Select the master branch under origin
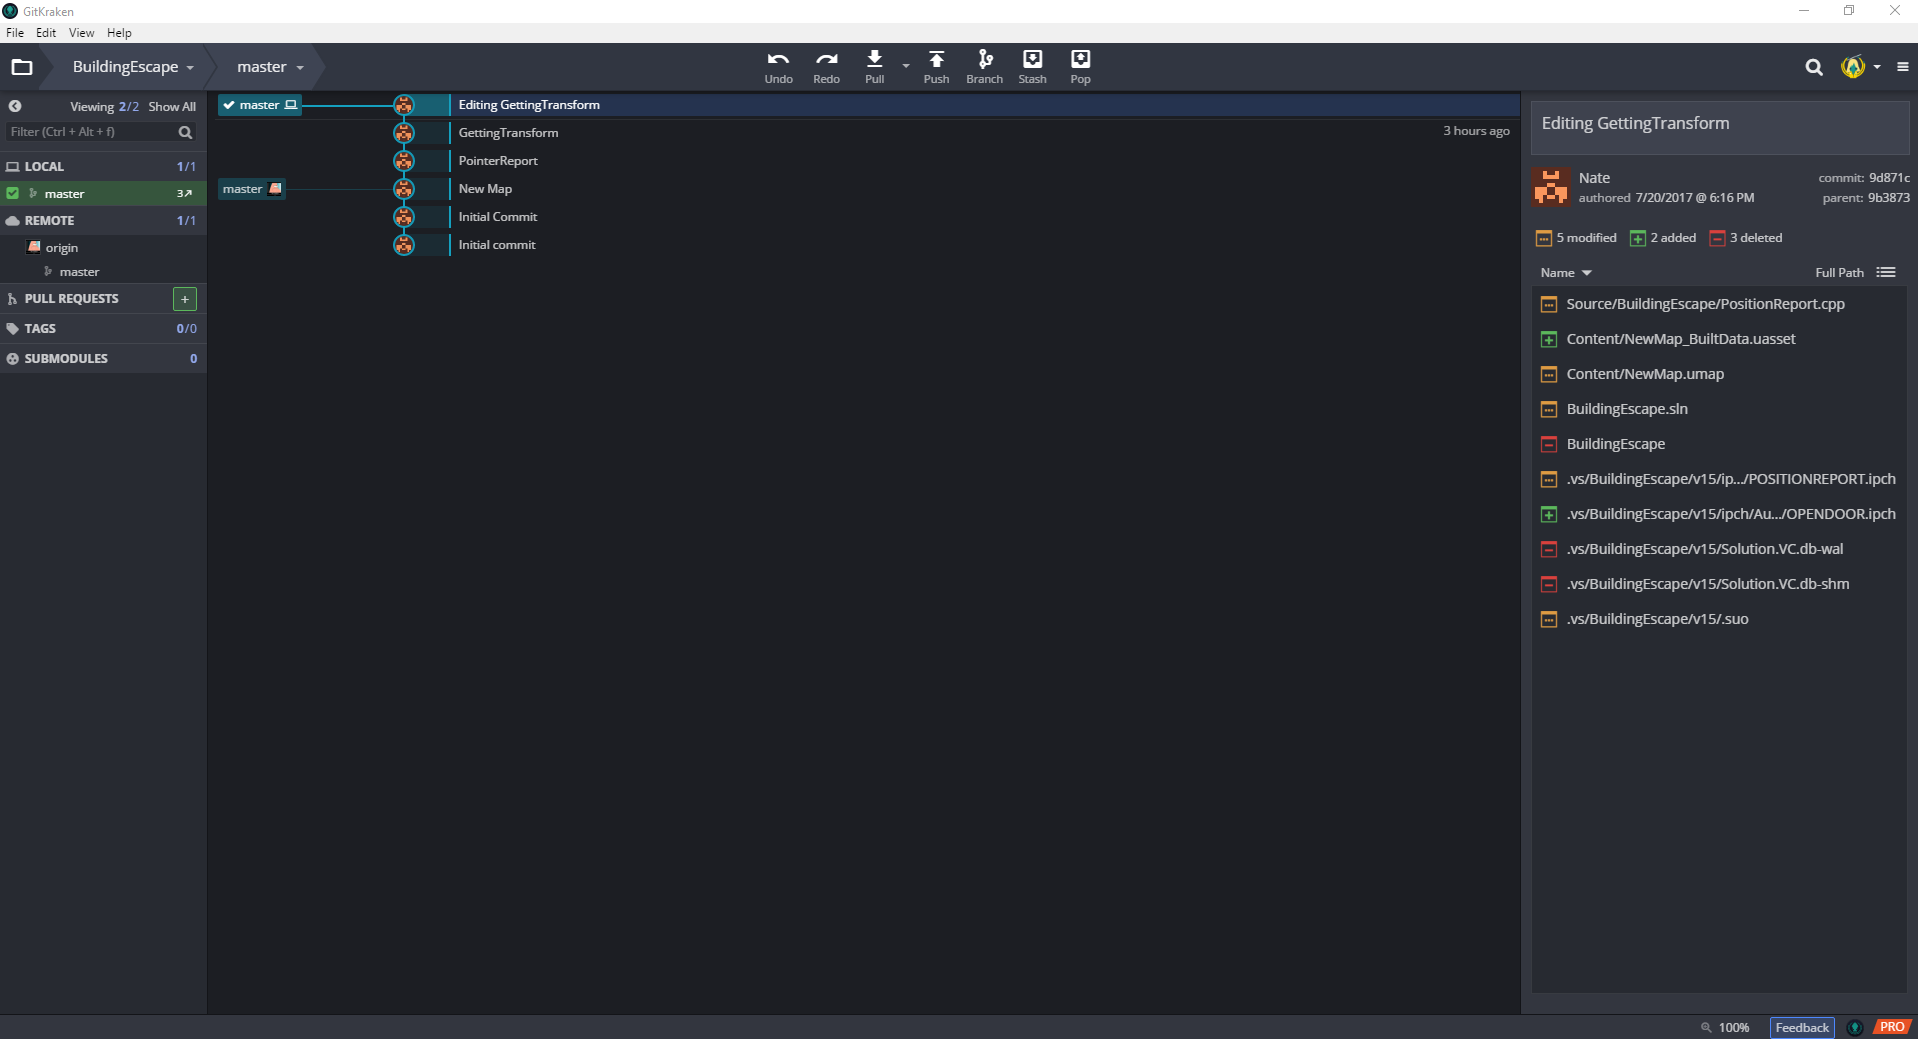Screen dimensions: 1918x1039 pos(79,272)
